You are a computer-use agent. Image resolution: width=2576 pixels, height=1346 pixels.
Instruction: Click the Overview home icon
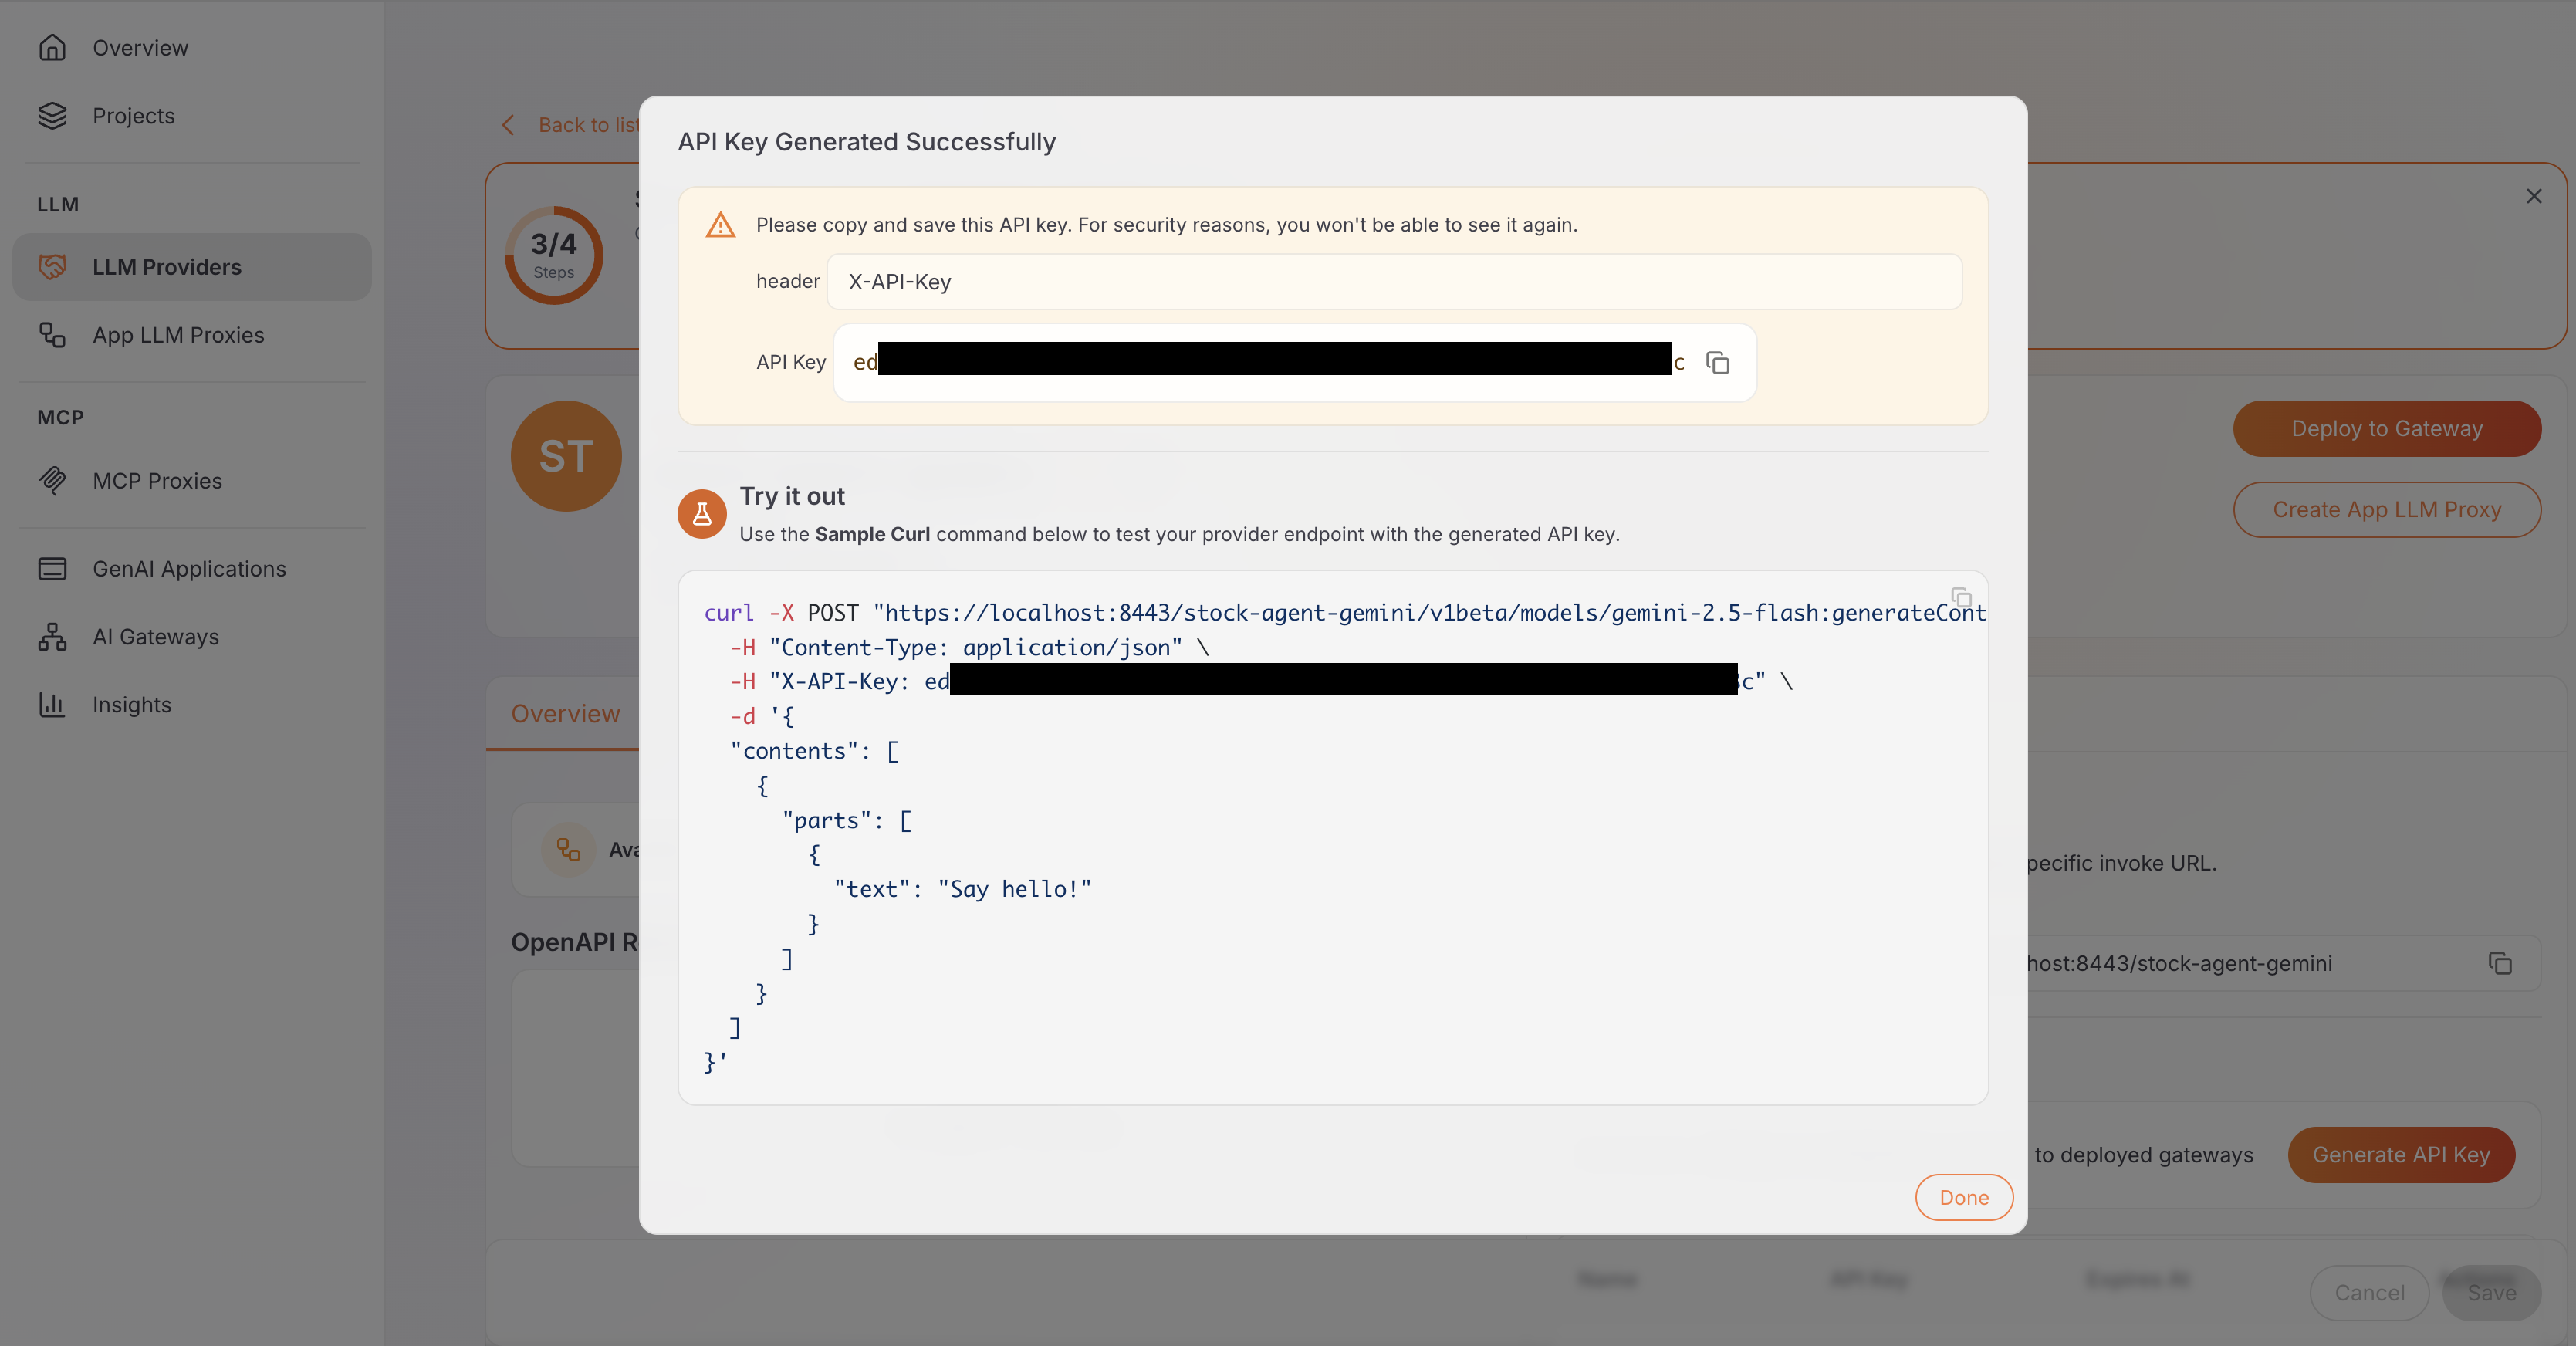point(52,47)
